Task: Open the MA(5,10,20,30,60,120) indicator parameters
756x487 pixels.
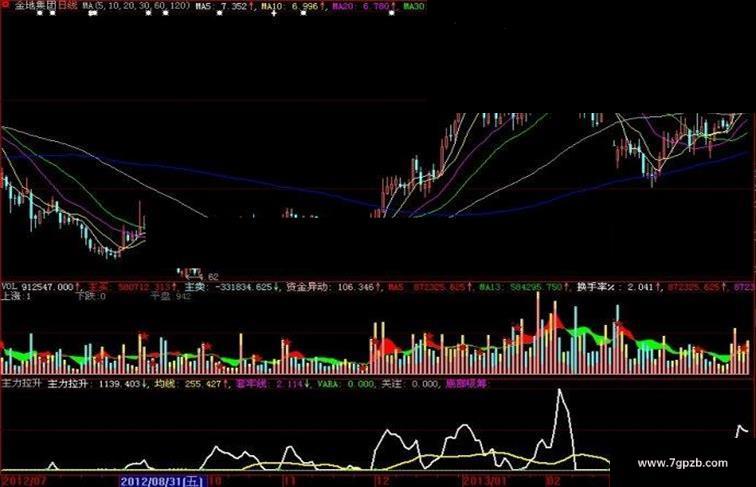Action: pos(136,6)
